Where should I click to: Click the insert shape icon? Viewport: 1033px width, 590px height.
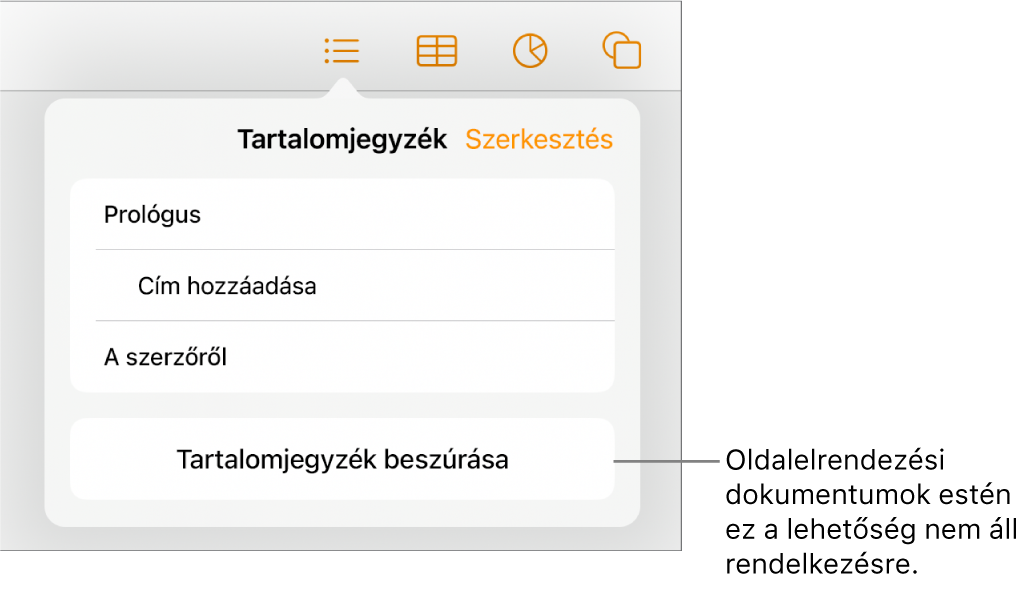pos(622,51)
